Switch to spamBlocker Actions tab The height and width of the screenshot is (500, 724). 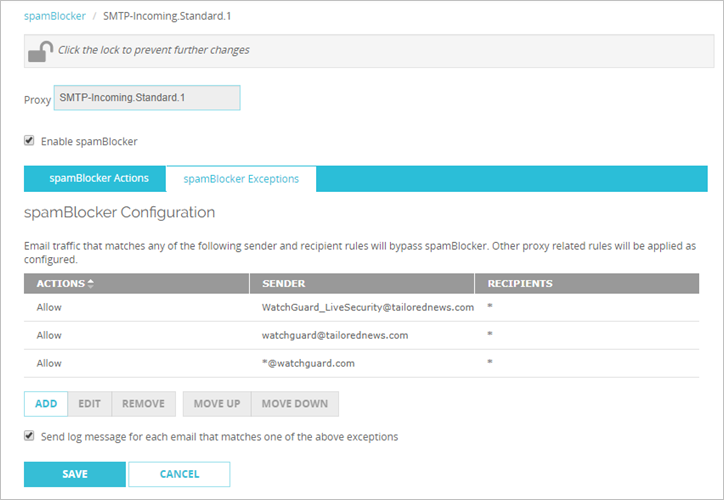(x=98, y=178)
